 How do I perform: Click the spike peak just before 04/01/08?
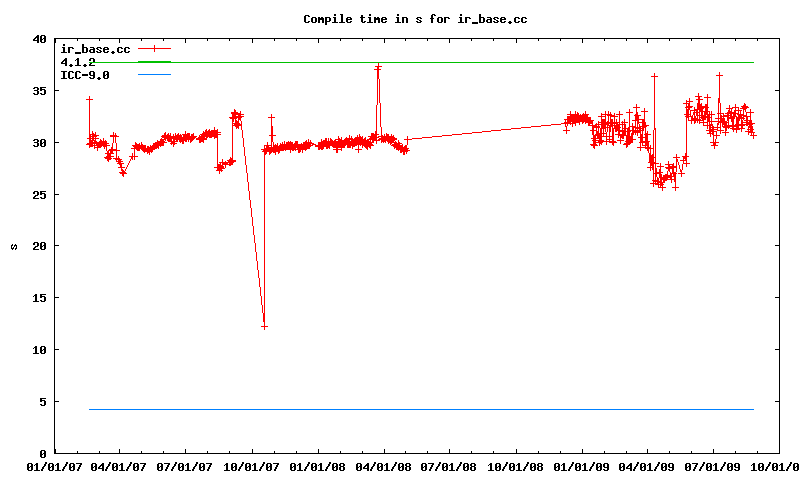tap(378, 67)
